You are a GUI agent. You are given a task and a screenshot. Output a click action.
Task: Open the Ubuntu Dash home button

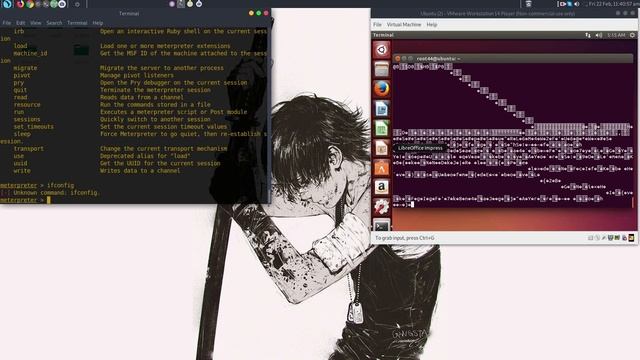point(381,50)
